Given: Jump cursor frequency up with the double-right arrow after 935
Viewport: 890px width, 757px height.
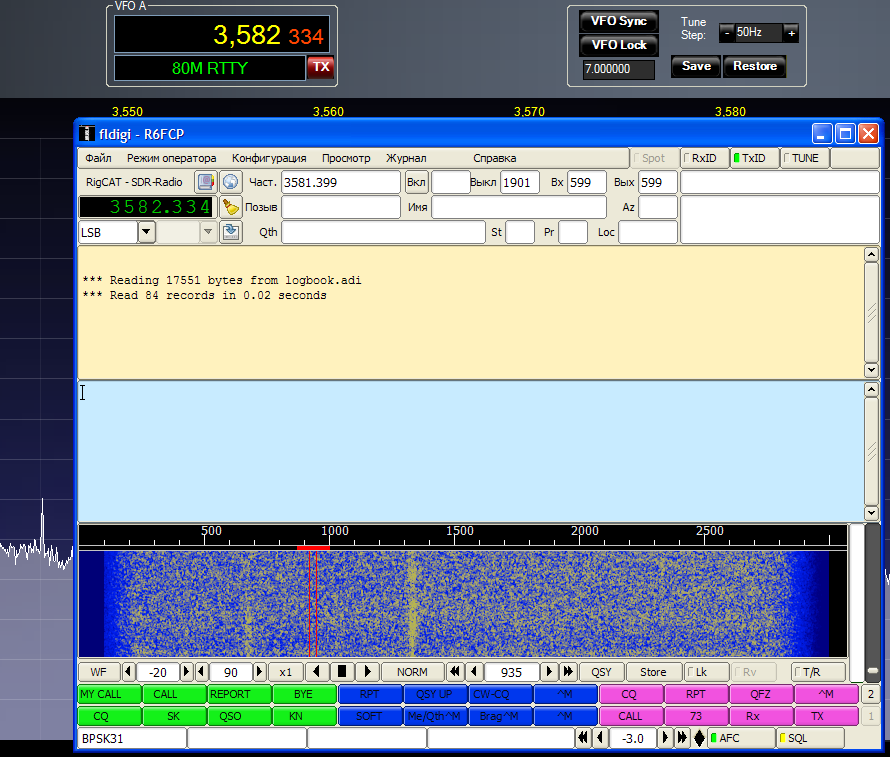Looking at the screenshot, I should pyautogui.click(x=568, y=672).
